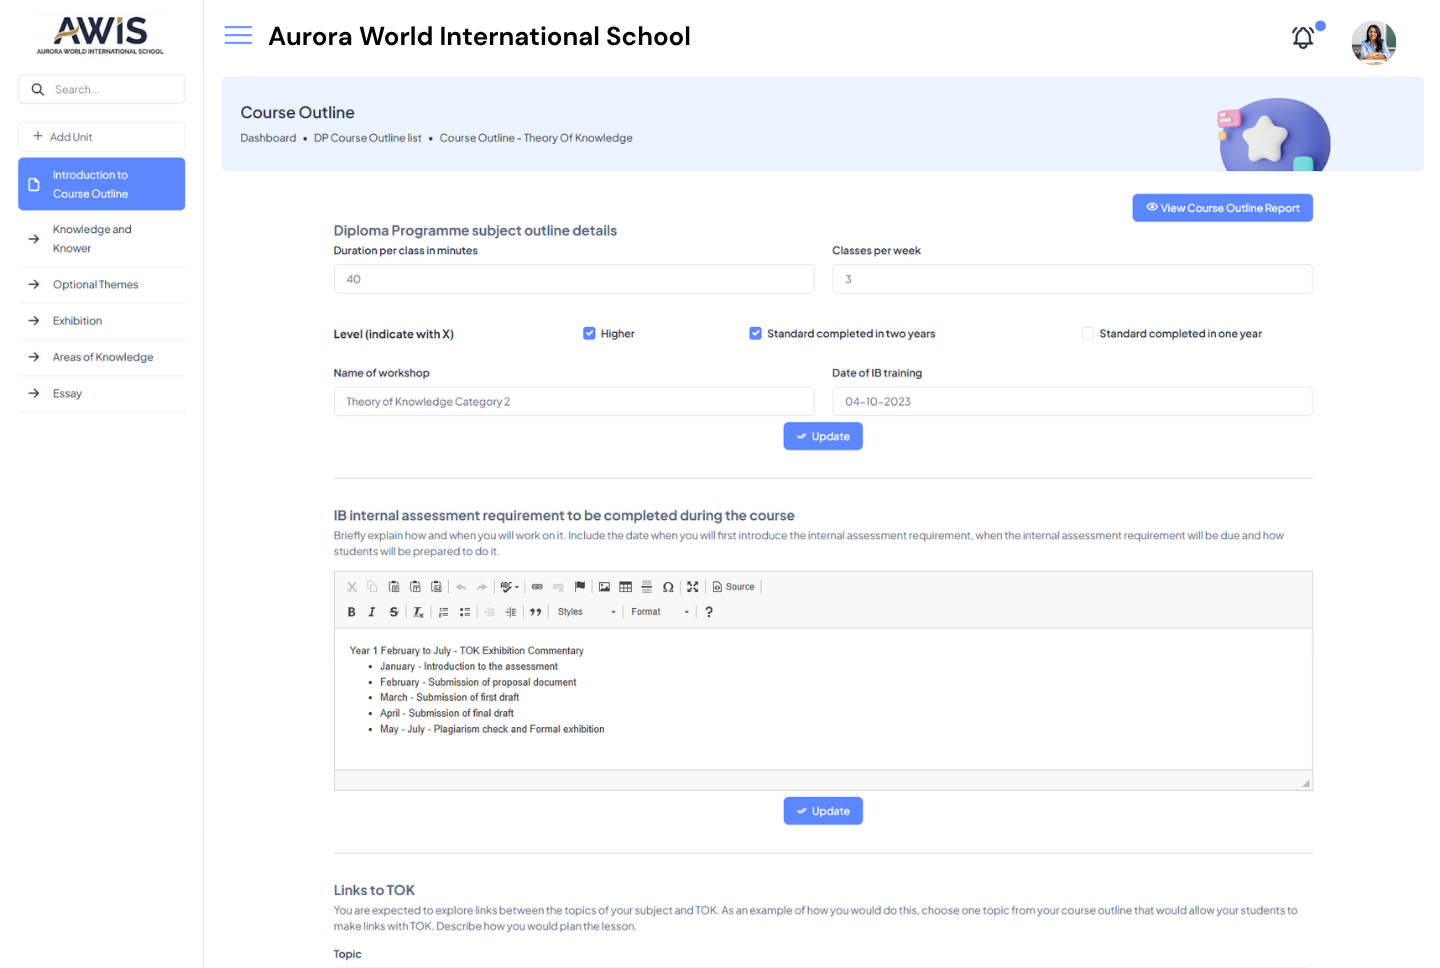Insert an image via the editor toolbar

(x=604, y=587)
